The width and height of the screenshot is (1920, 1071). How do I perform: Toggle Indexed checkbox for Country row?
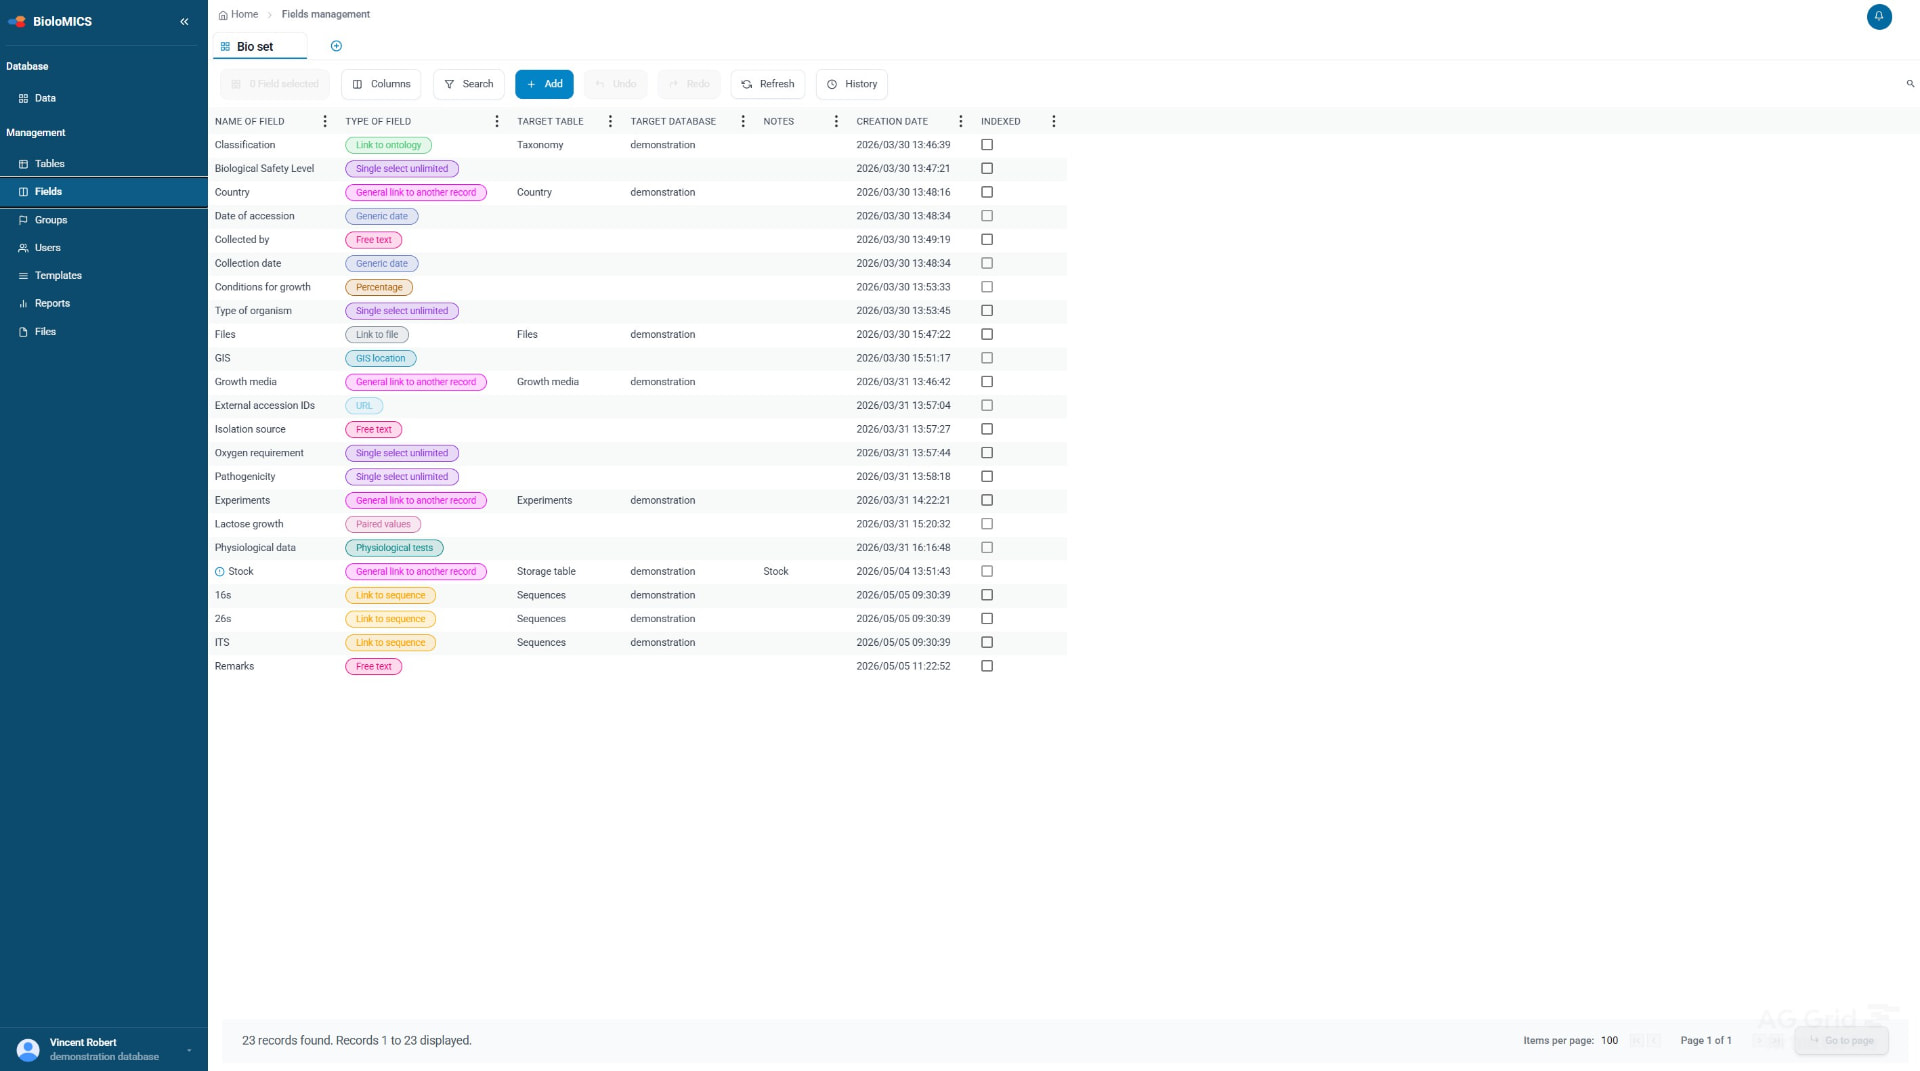tap(987, 192)
